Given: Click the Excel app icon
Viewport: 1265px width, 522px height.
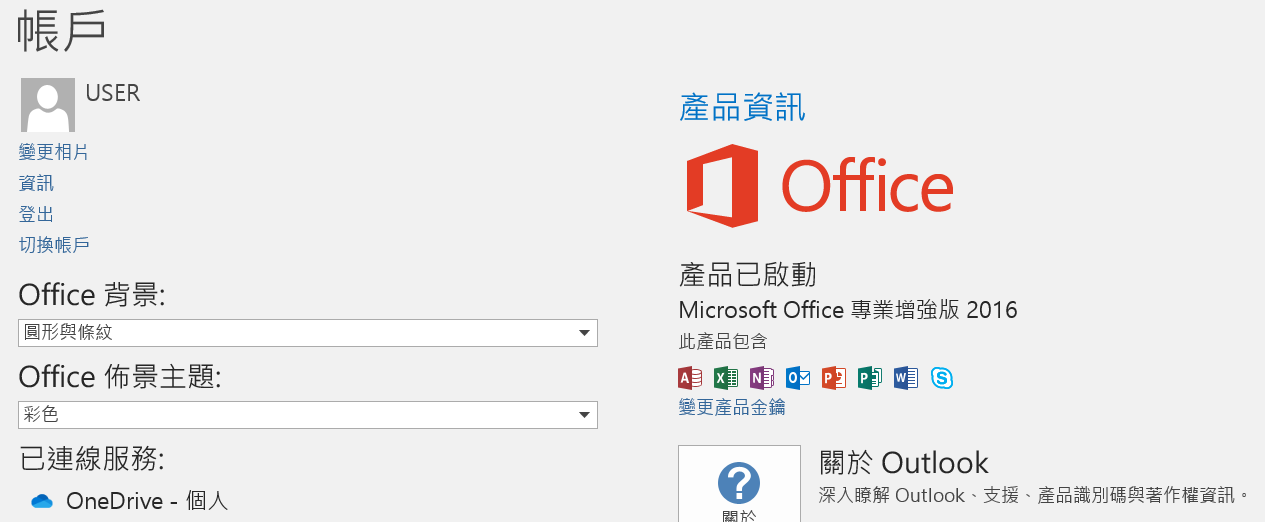Looking at the screenshot, I should point(726,377).
